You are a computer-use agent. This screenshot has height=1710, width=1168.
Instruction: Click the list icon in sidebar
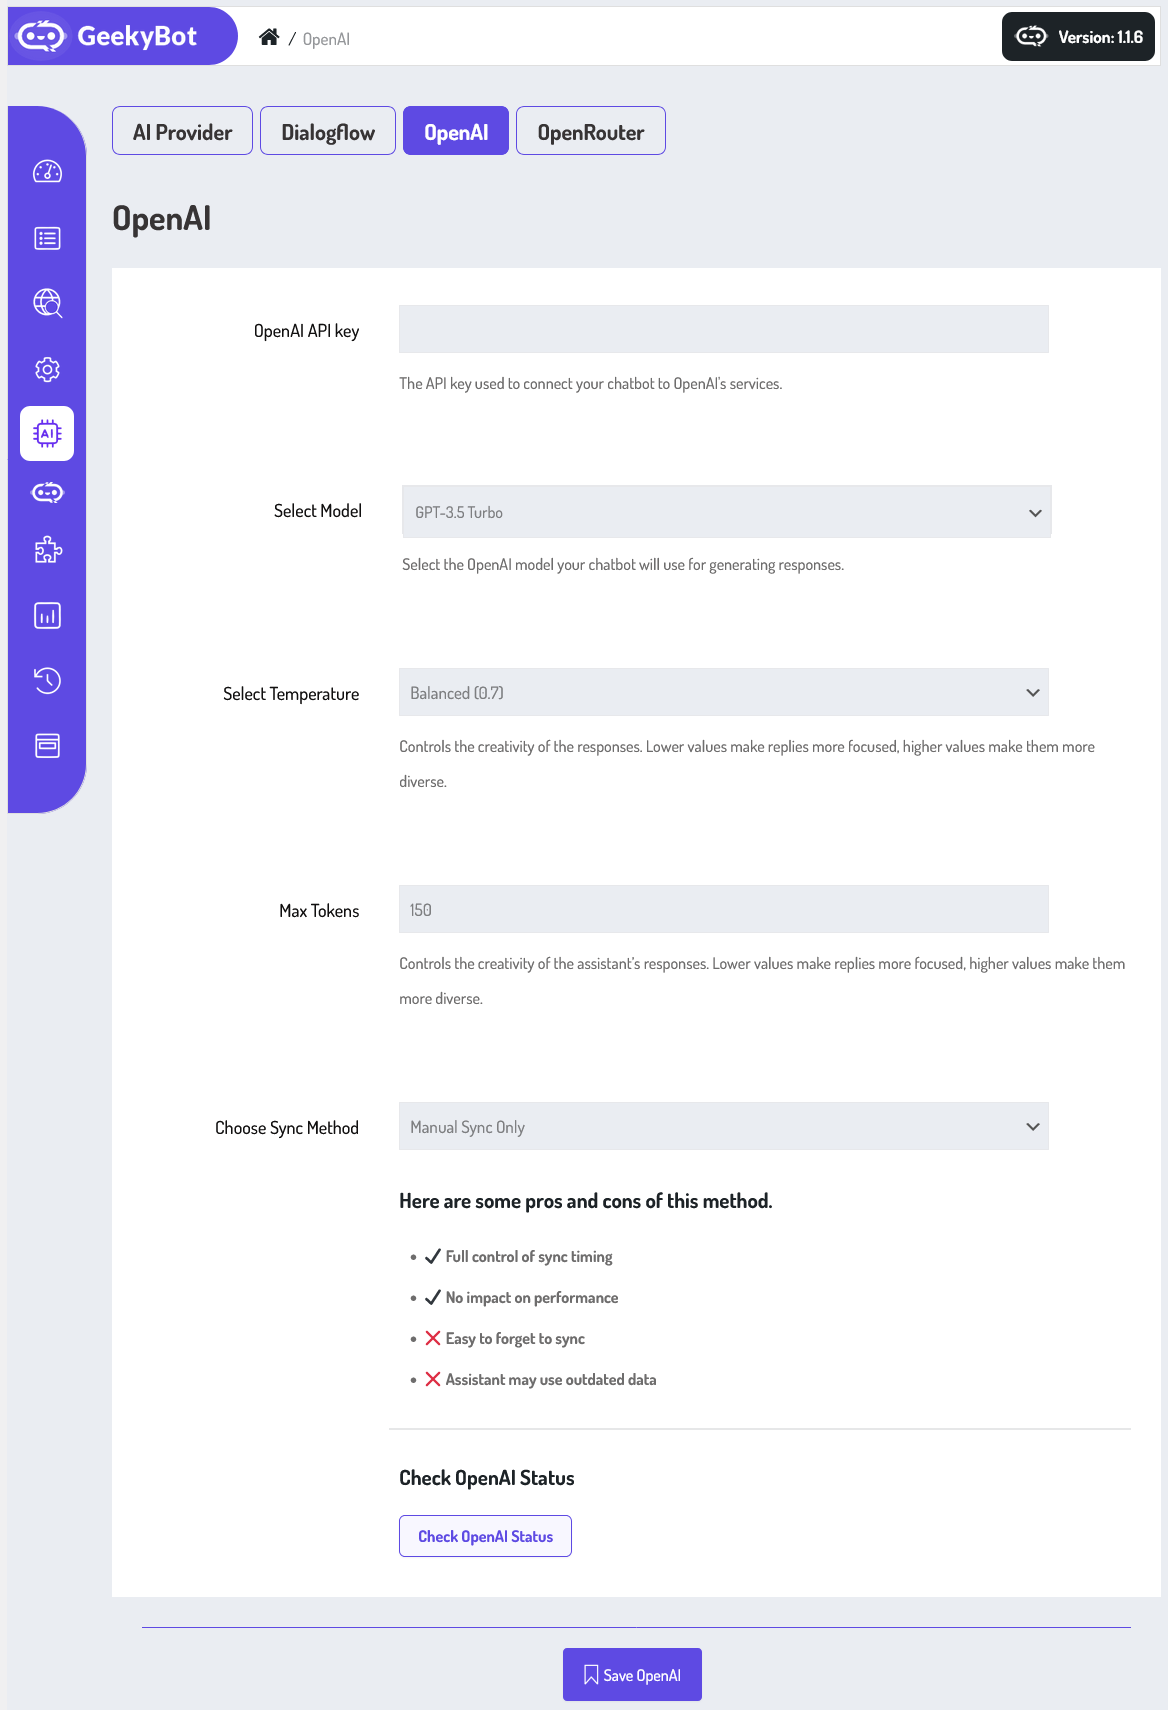tap(47, 238)
